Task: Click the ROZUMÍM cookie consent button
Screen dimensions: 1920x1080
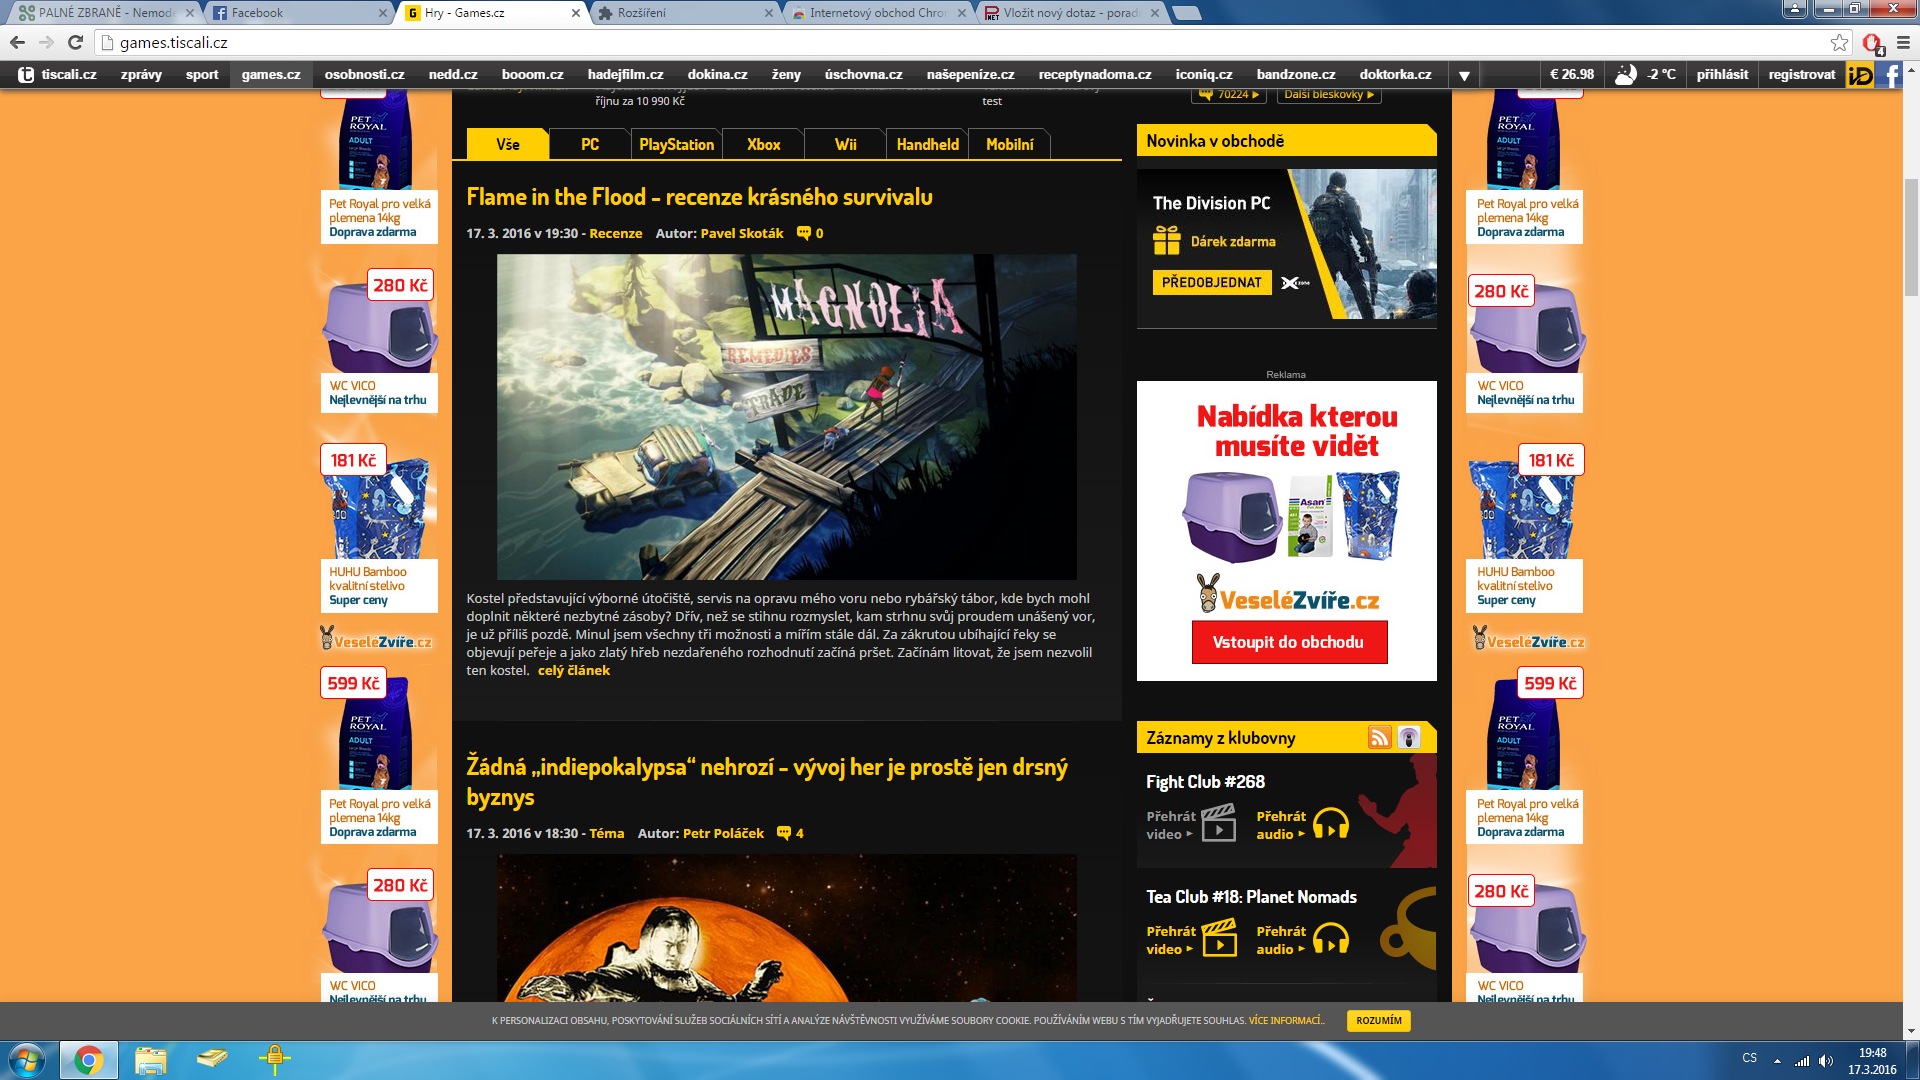Action: [1378, 1021]
